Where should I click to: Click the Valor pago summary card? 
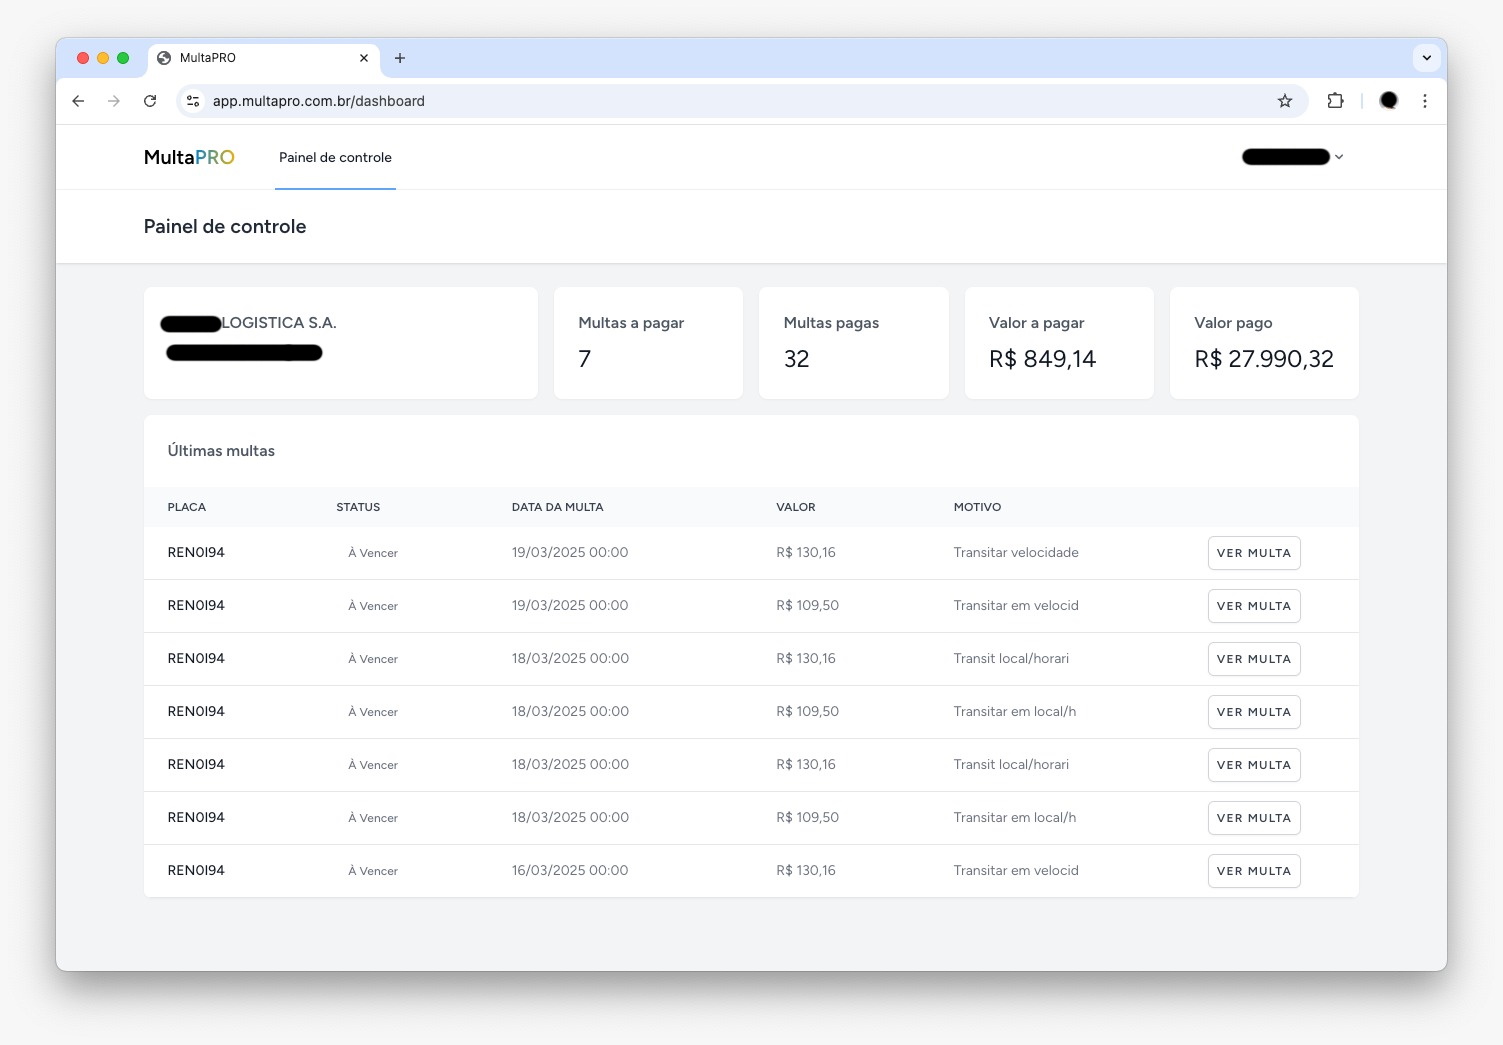(x=1263, y=343)
